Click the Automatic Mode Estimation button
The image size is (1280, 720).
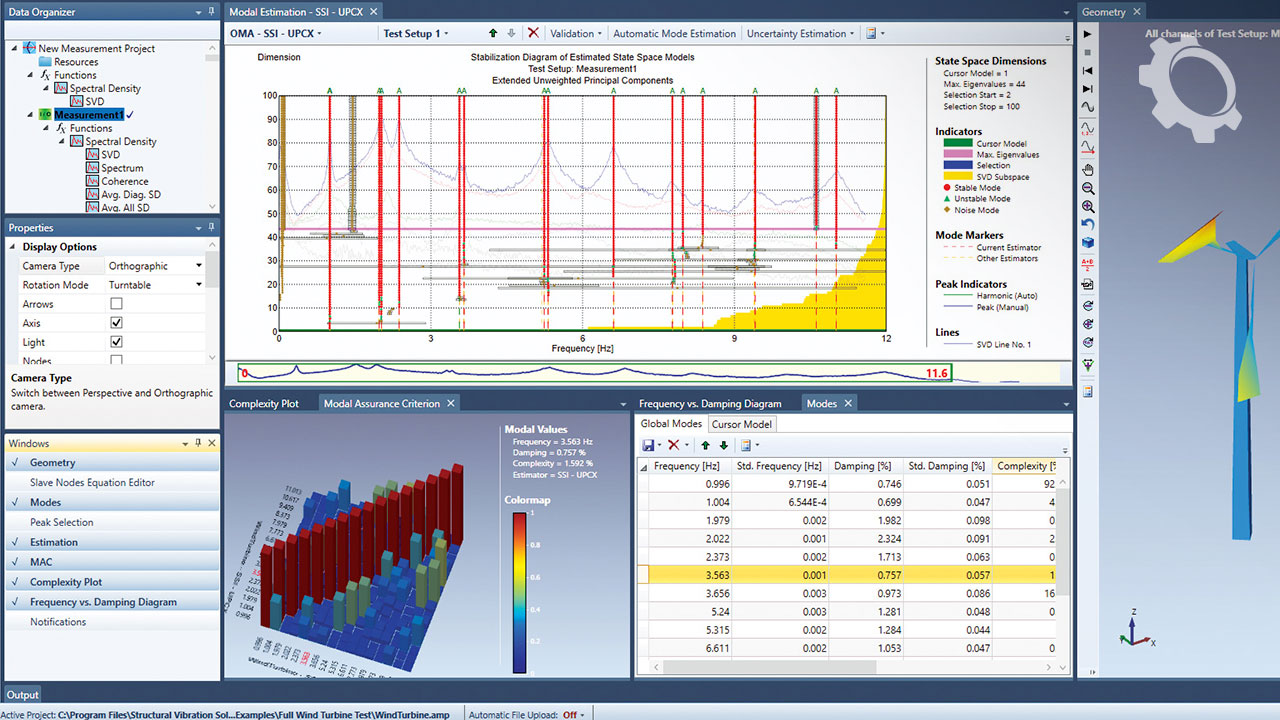[675, 33]
